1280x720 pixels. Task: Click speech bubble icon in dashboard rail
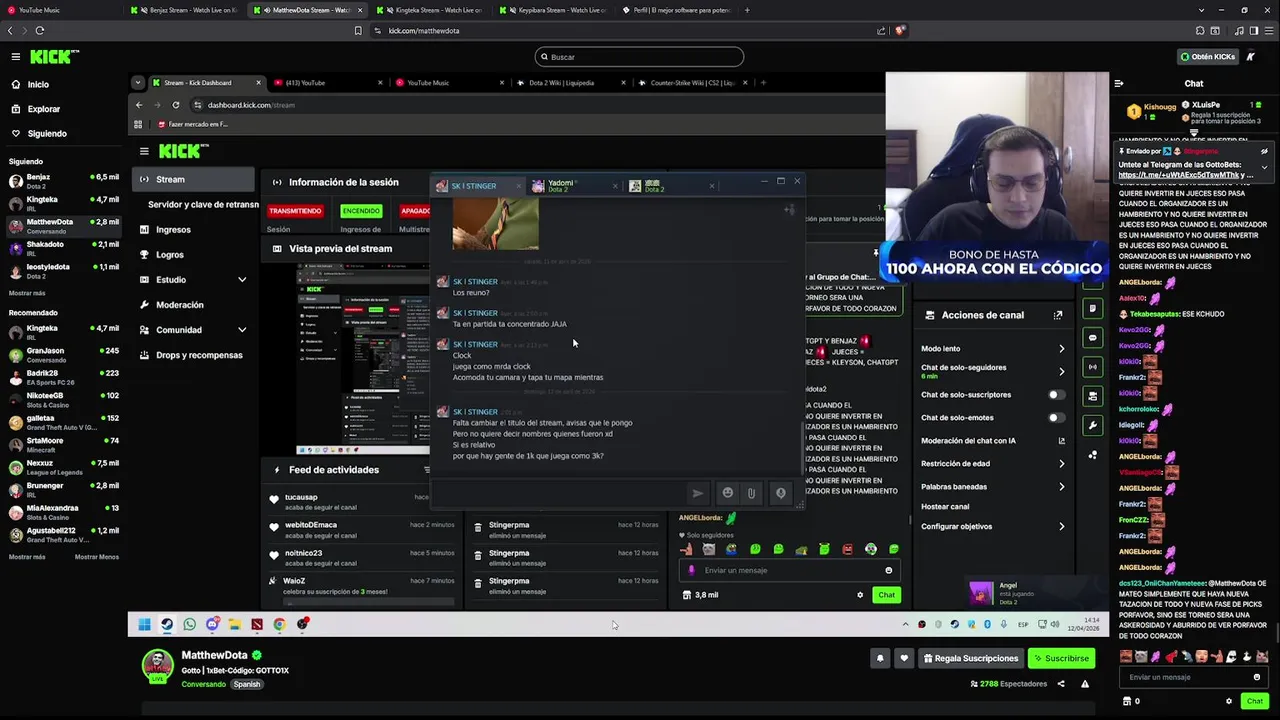click(x=1093, y=338)
